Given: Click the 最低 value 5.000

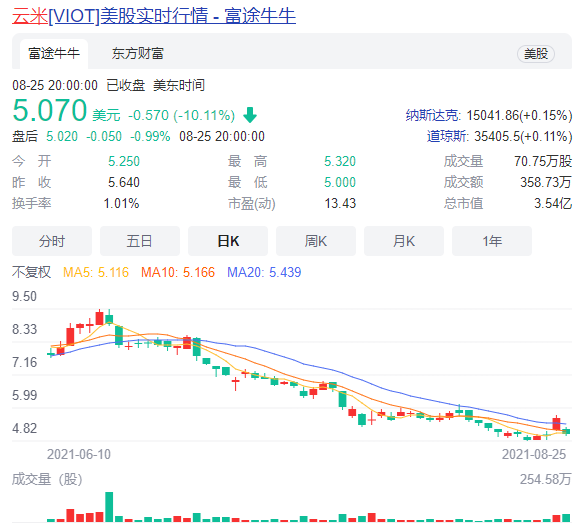Looking at the screenshot, I should click(x=340, y=182).
